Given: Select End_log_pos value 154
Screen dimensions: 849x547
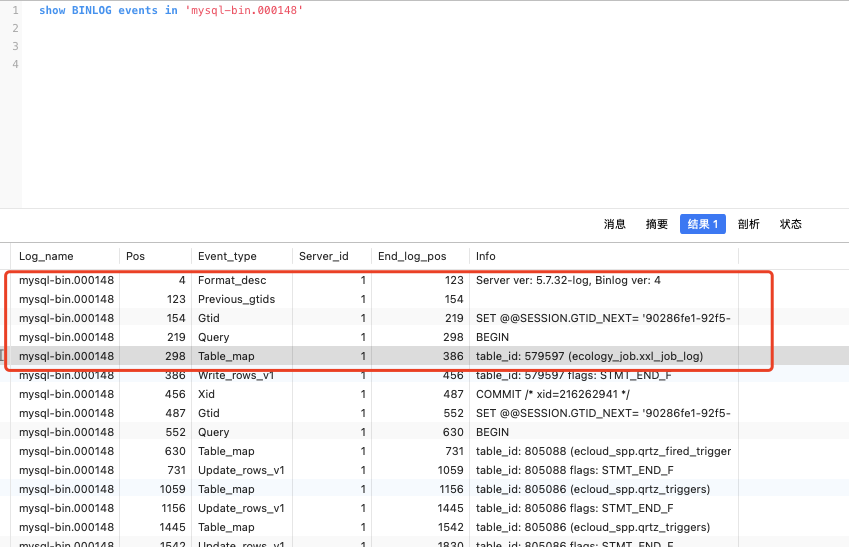Looking at the screenshot, I should tap(454, 299).
